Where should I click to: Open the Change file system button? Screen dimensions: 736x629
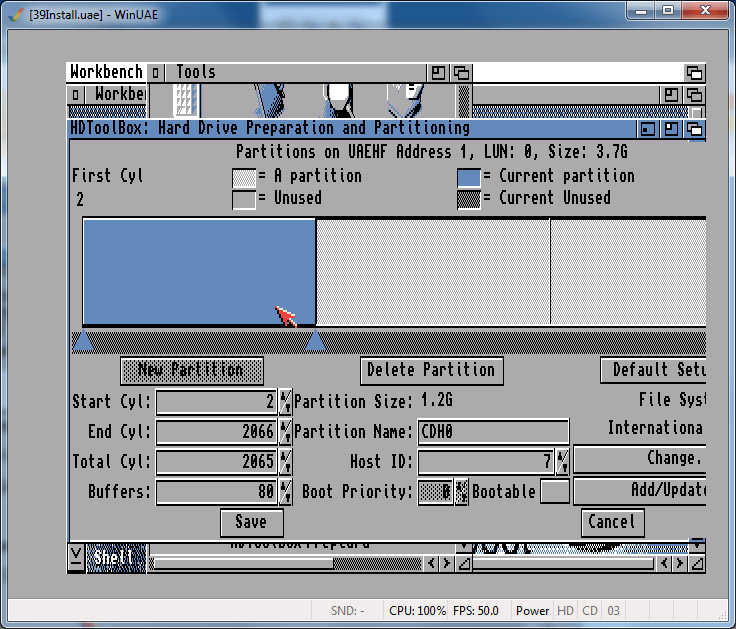click(640, 459)
